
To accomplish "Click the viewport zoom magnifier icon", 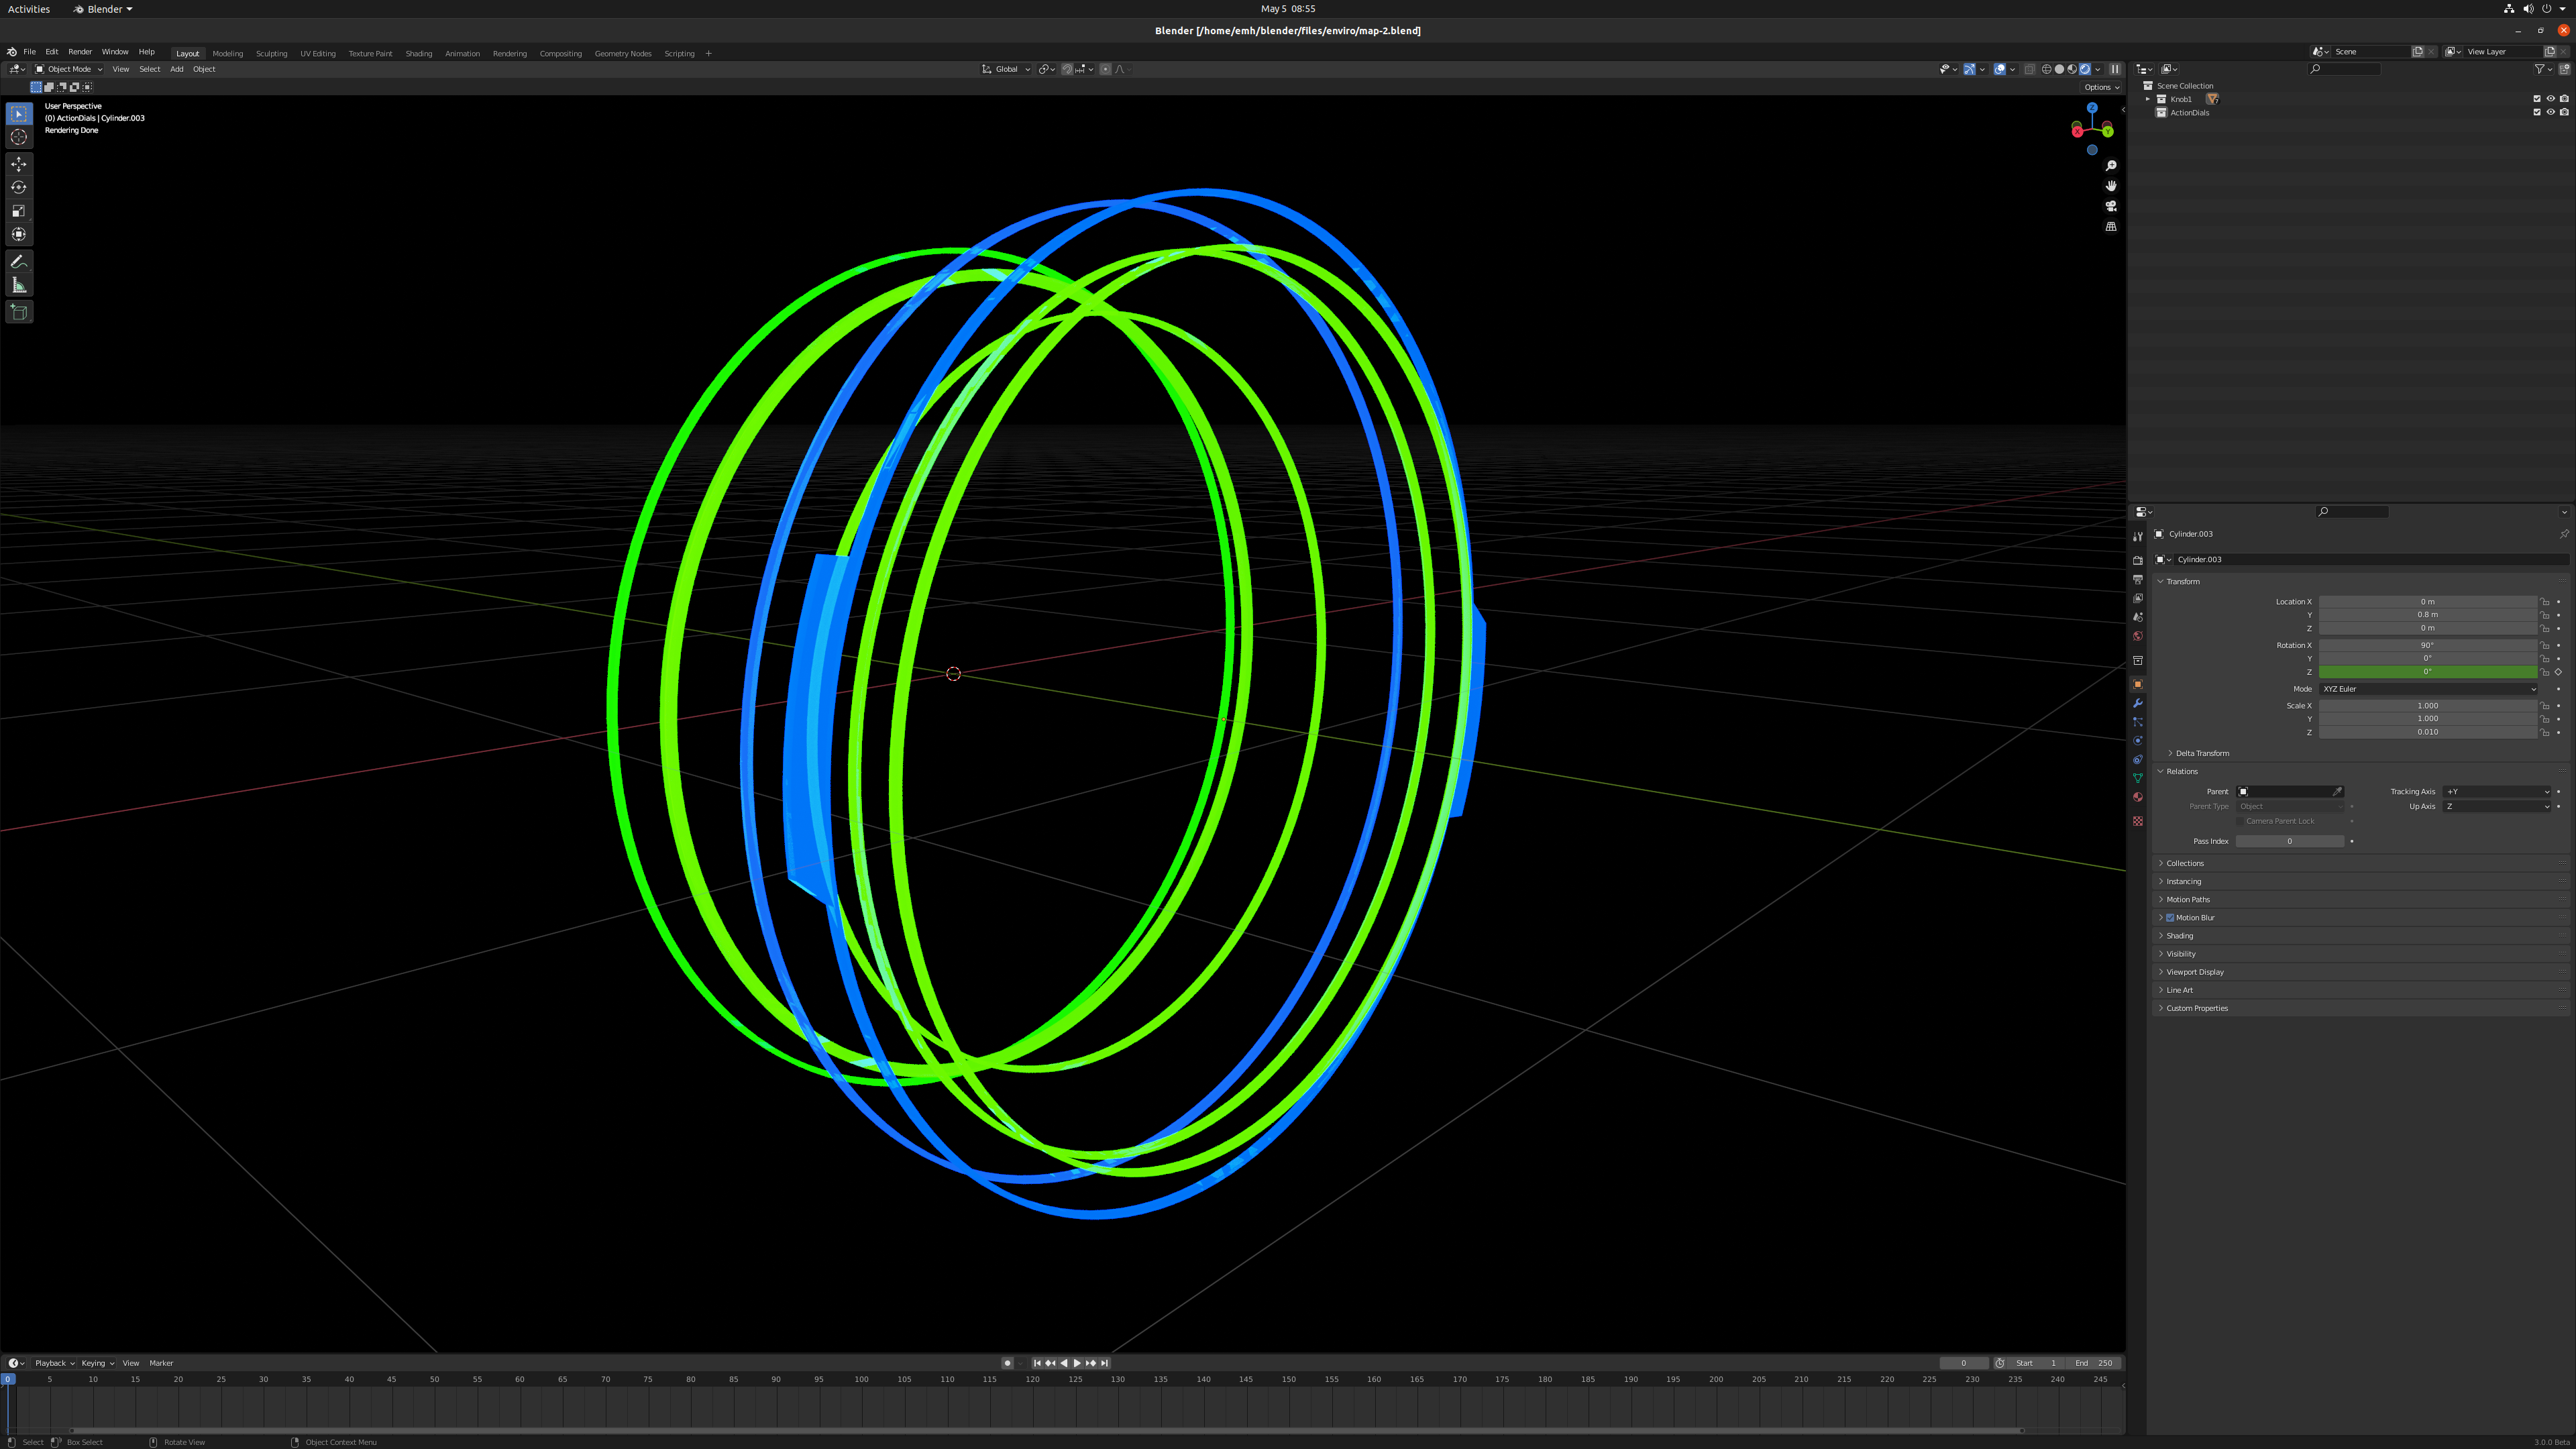I will tap(2111, 166).
